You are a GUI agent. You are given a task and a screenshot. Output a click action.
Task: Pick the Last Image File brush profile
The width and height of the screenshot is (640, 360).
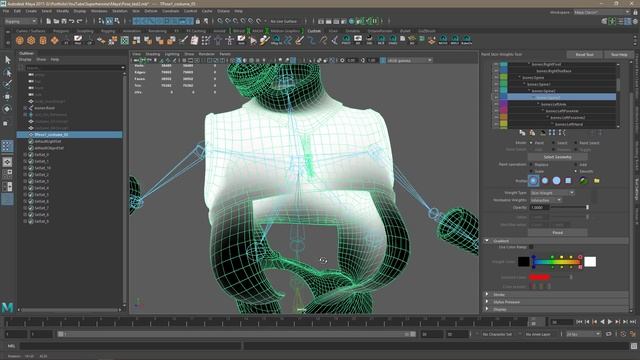click(583, 180)
